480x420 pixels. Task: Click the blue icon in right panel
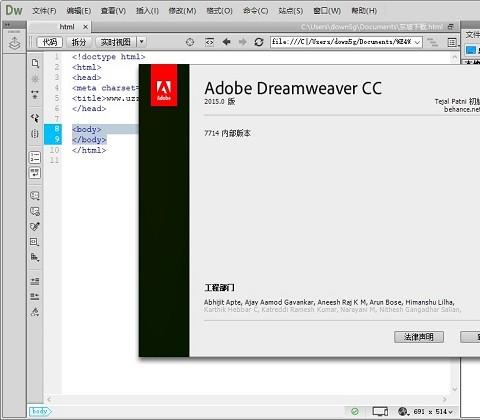[471, 50]
